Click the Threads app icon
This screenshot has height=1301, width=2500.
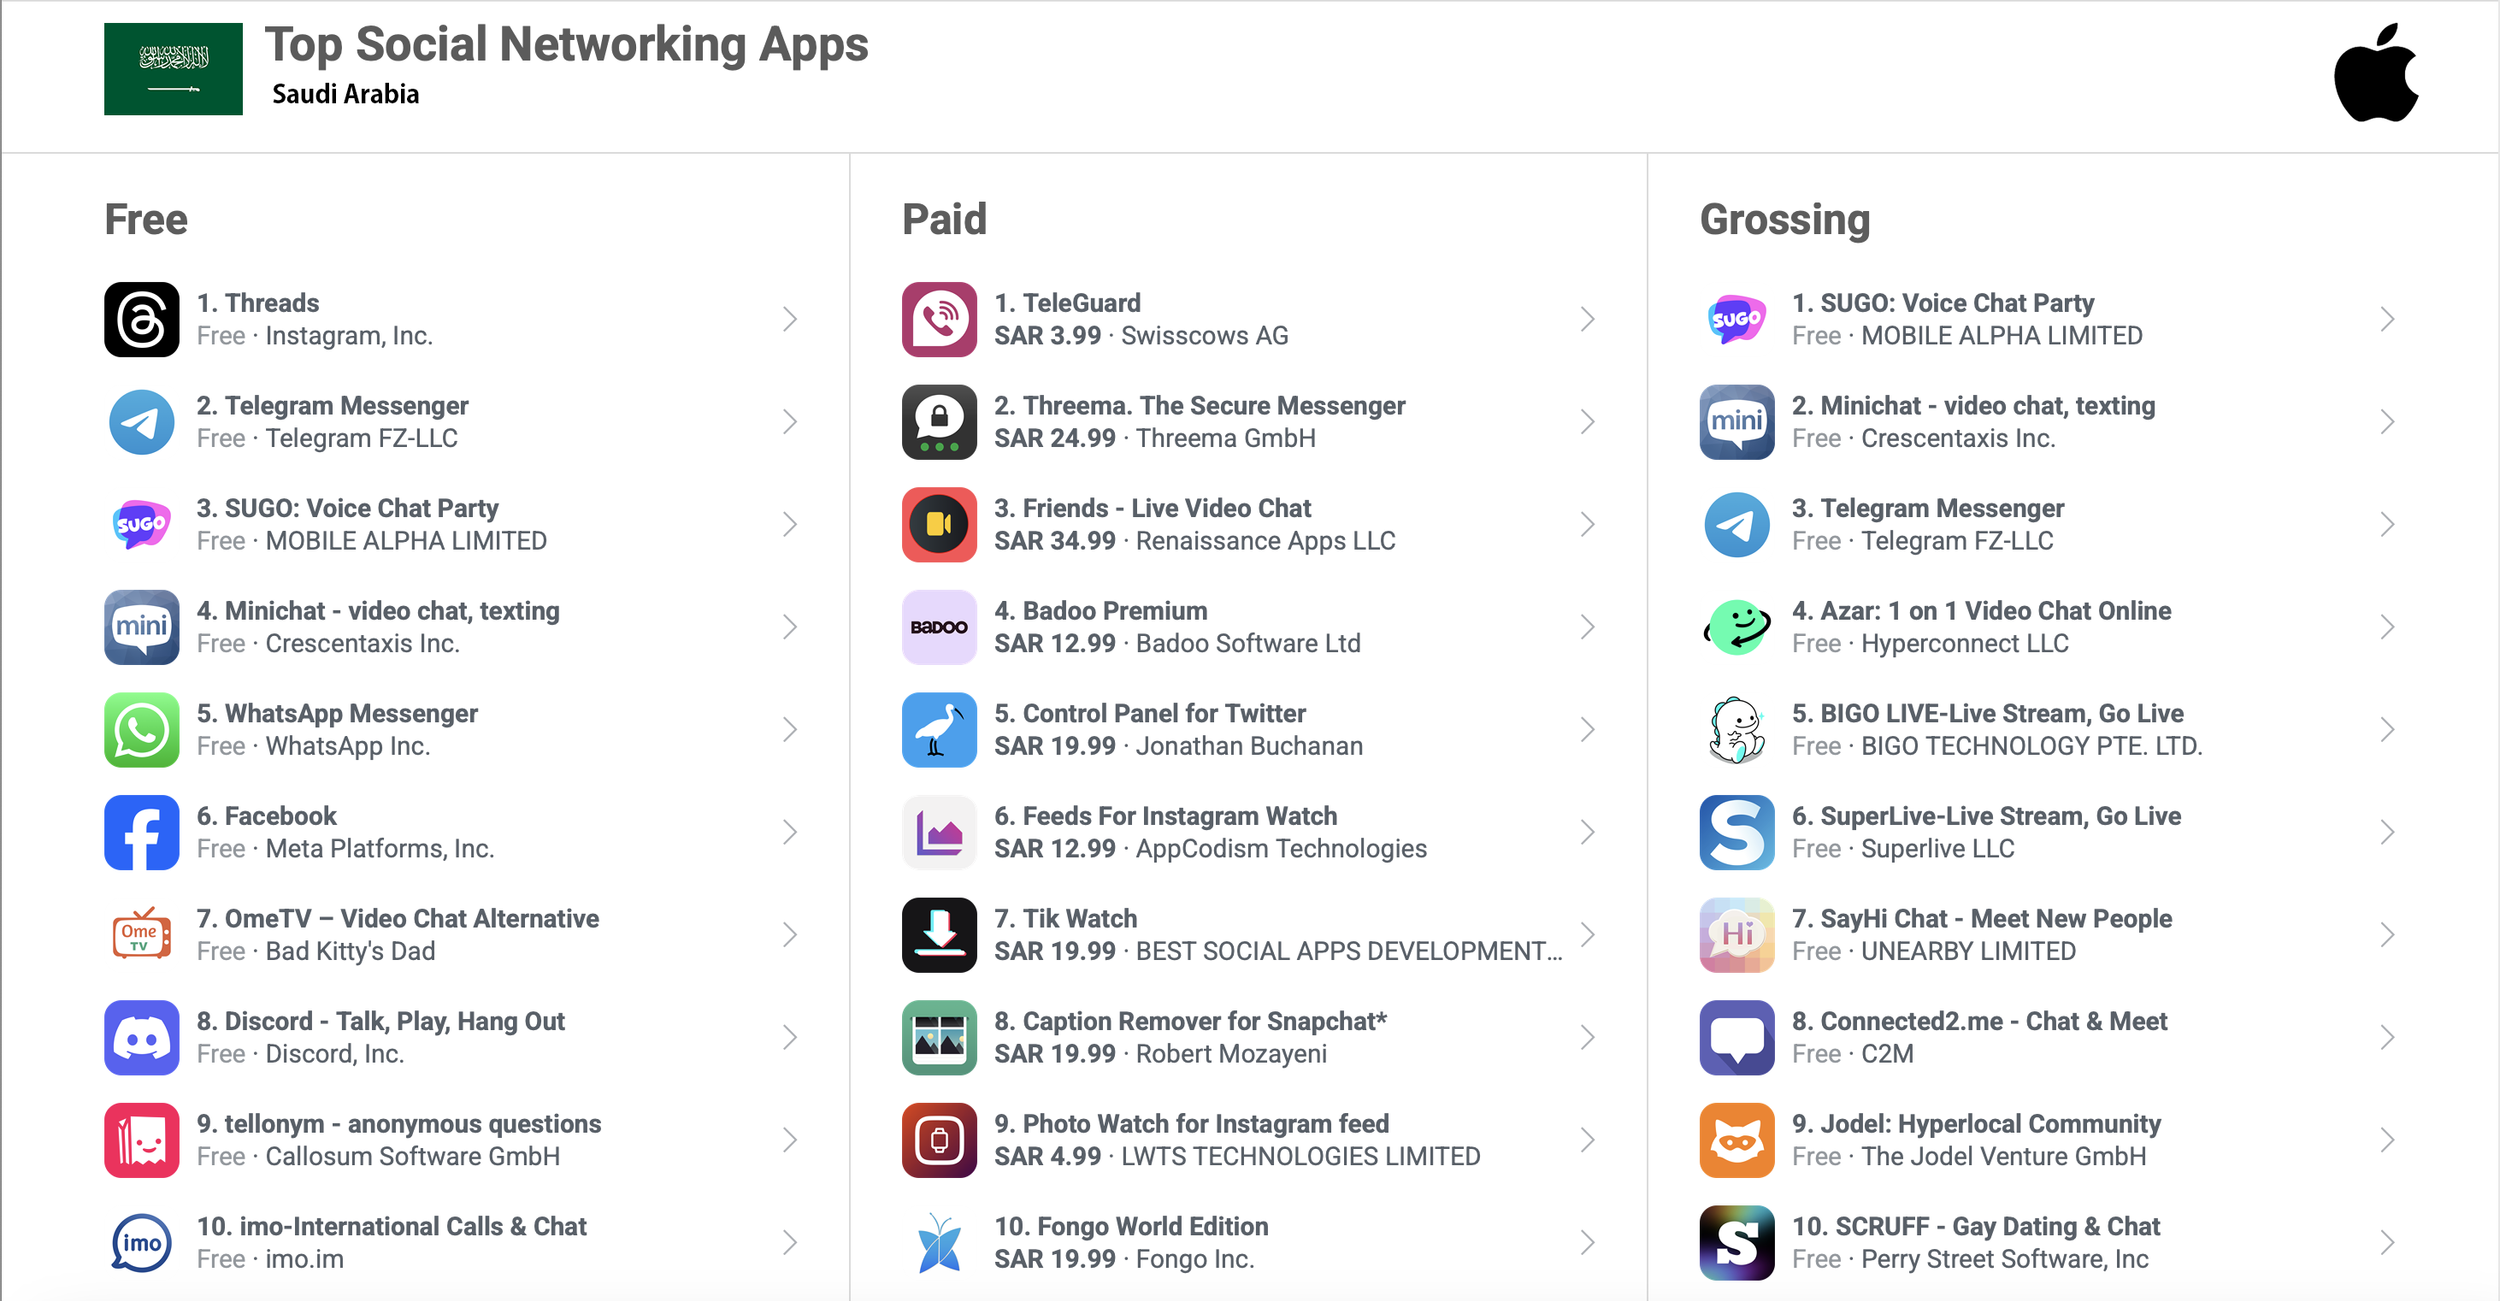pos(141,319)
